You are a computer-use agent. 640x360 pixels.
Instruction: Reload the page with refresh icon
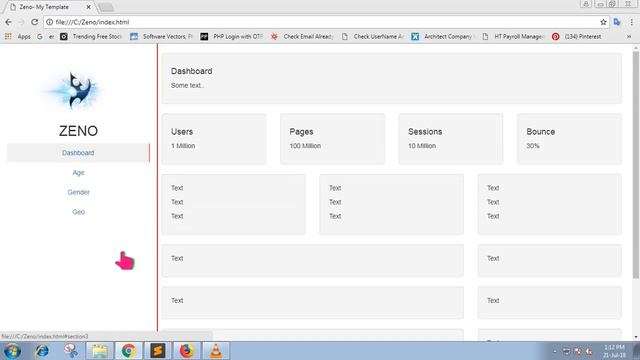coord(35,22)
